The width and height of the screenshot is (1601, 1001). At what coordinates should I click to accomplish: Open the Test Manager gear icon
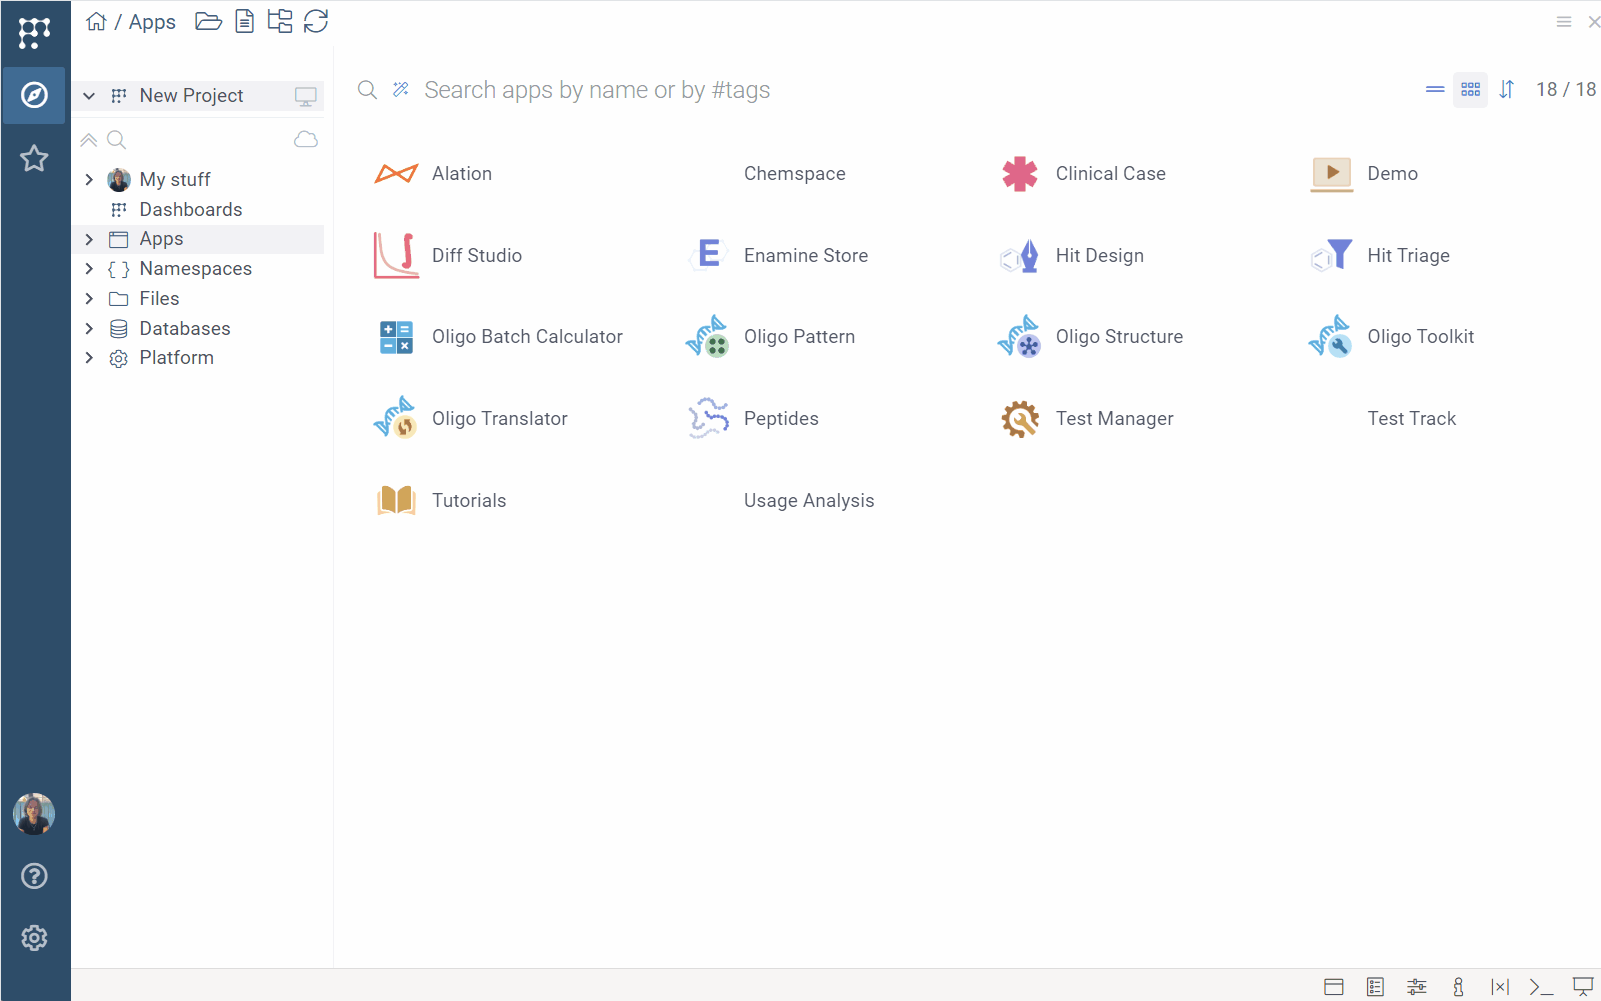point(1020,419)
